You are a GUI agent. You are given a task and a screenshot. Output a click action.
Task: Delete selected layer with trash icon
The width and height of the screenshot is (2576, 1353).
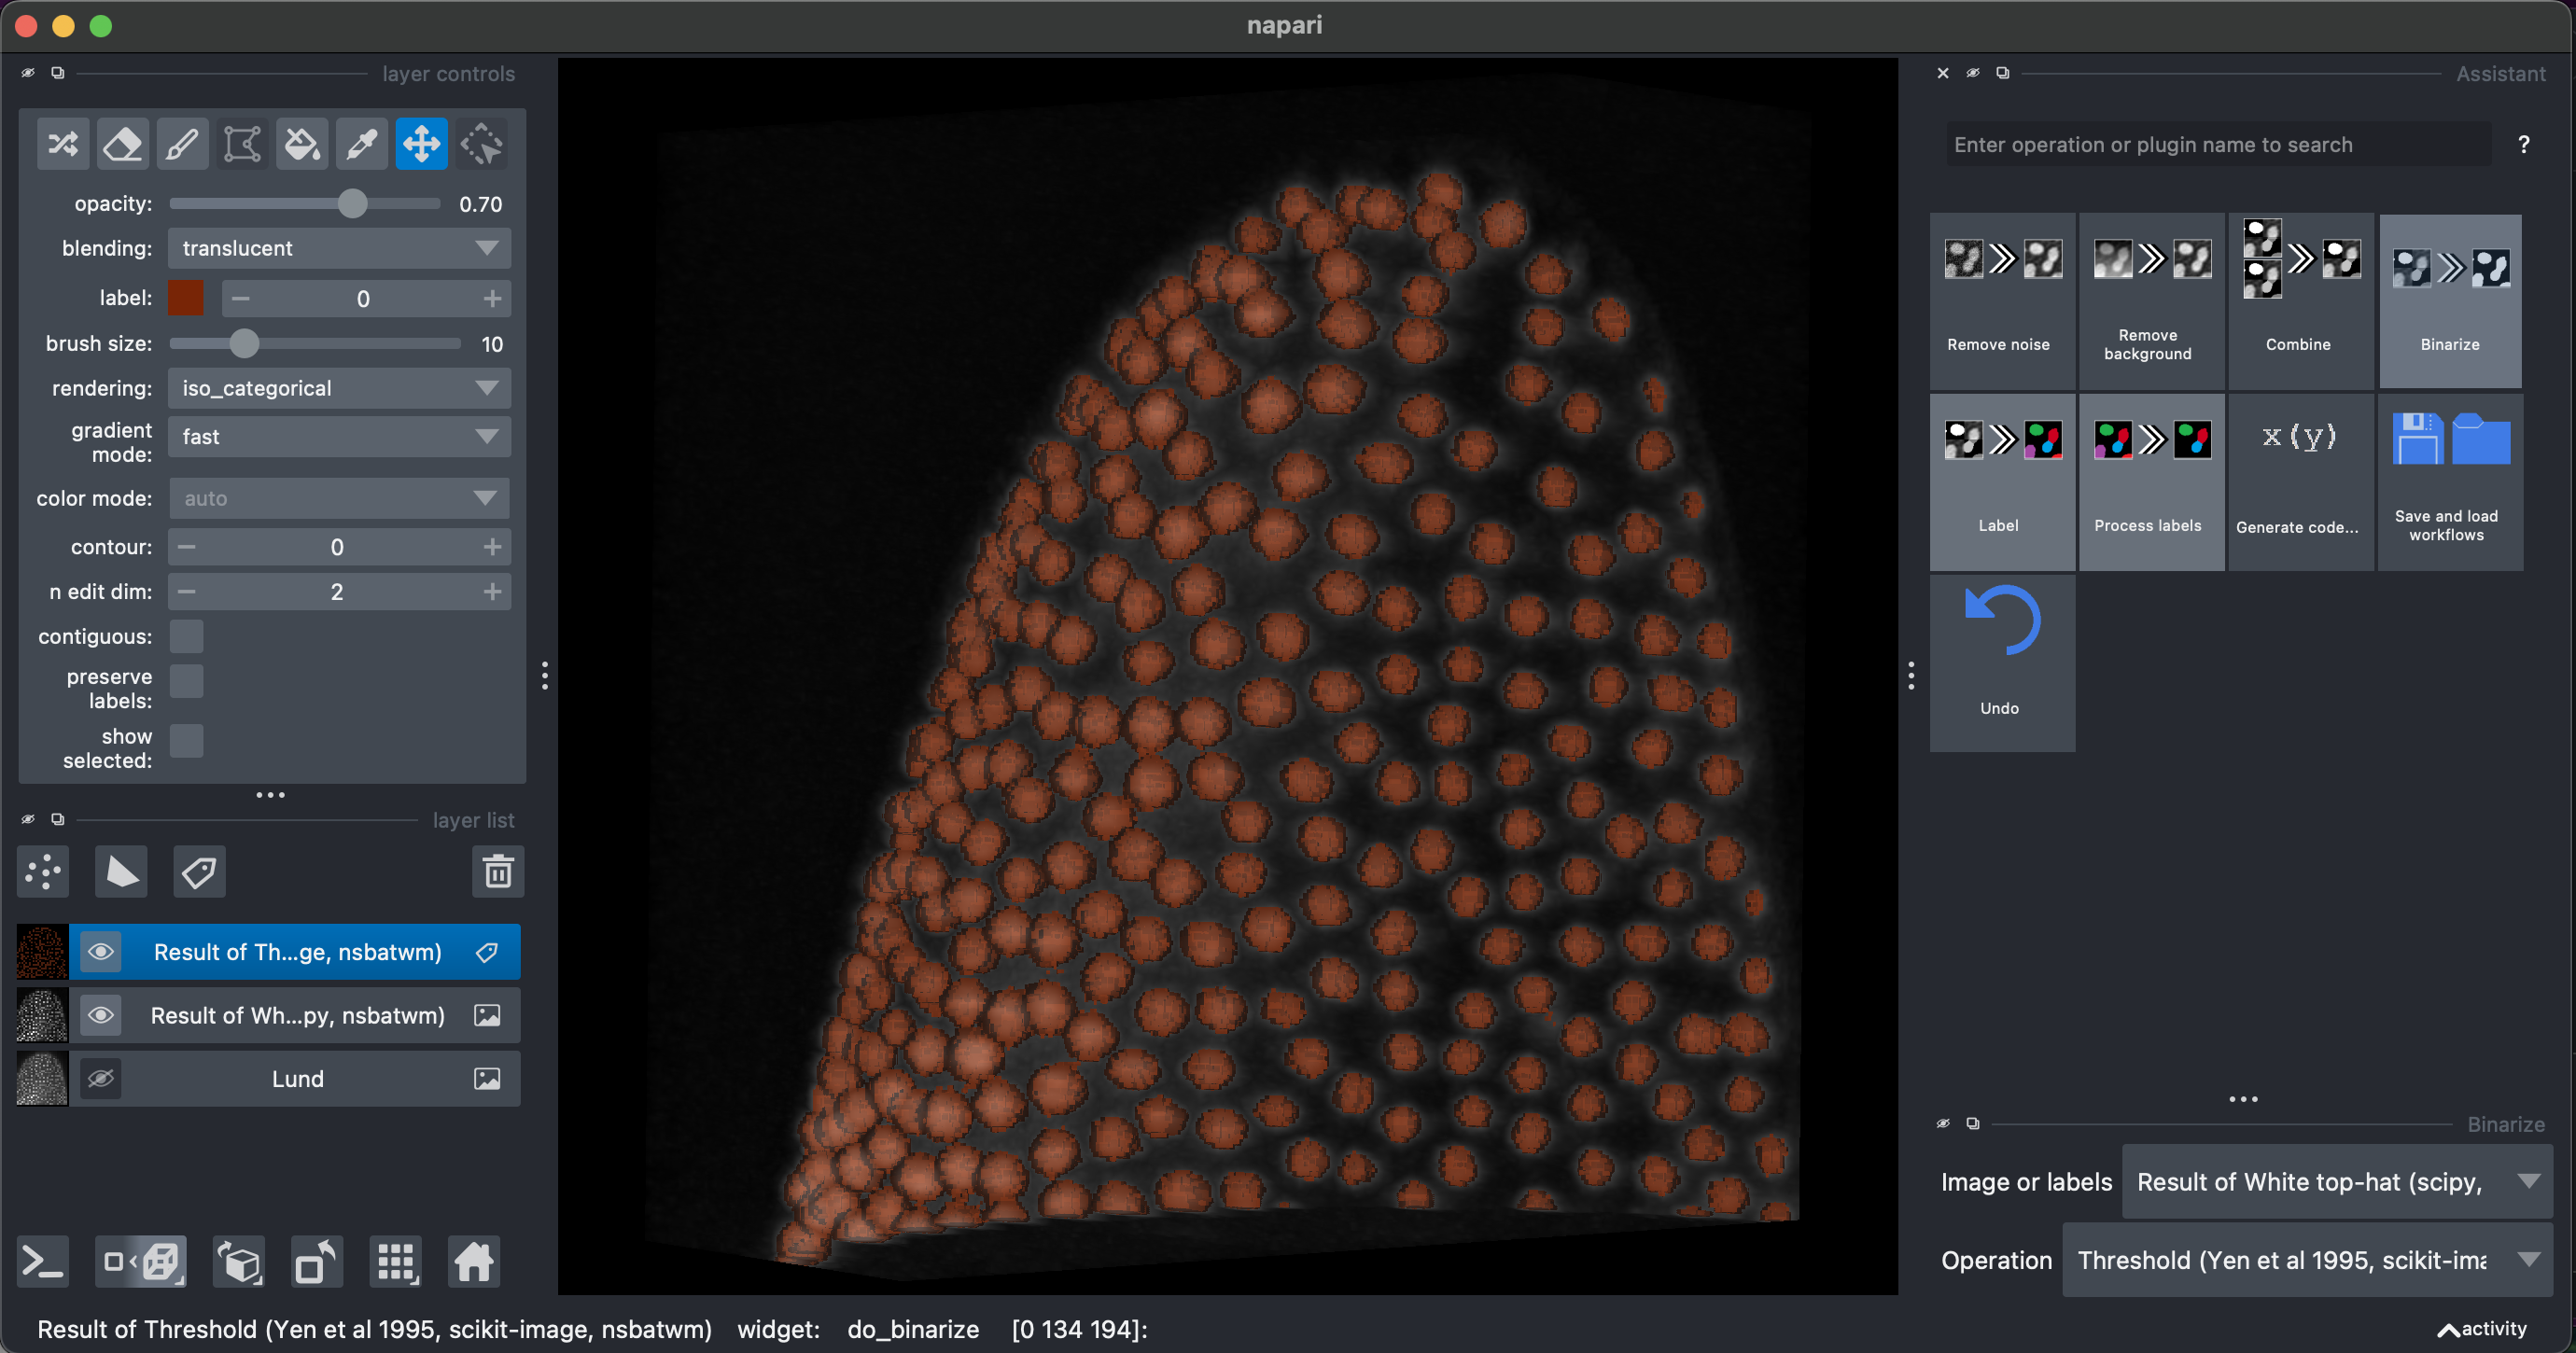pos(498,872)
